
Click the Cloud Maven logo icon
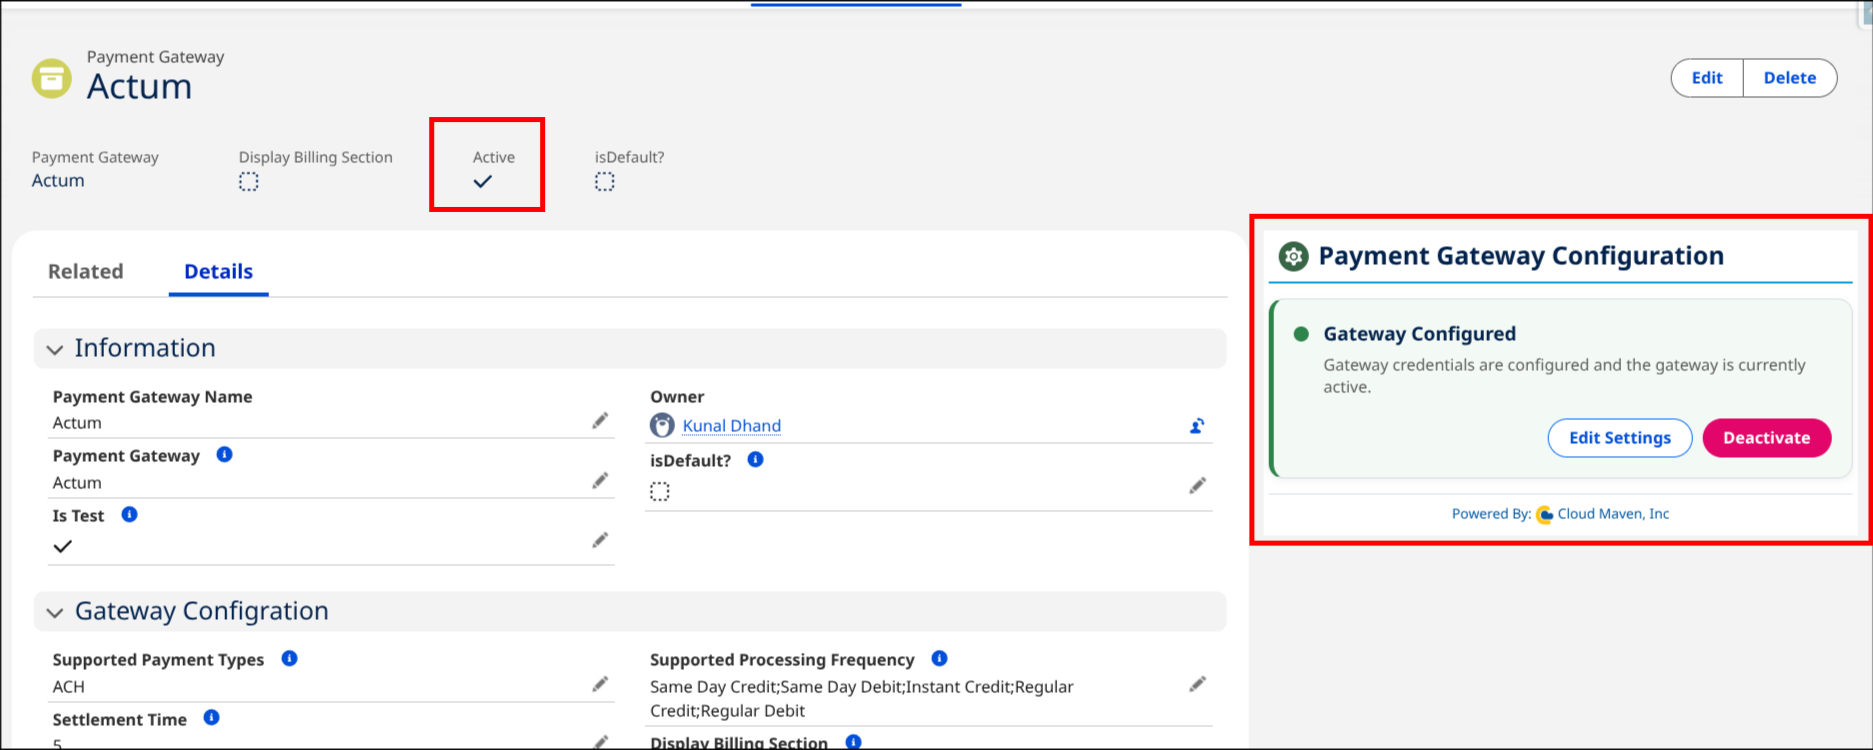1545,515
